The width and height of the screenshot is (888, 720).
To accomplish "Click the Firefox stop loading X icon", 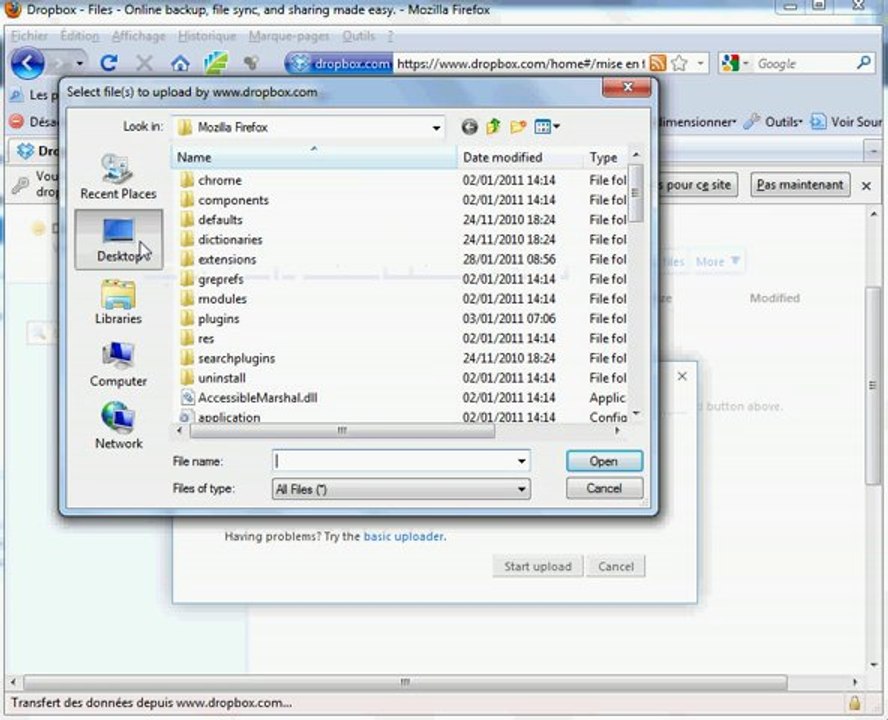I will [144, 63].
